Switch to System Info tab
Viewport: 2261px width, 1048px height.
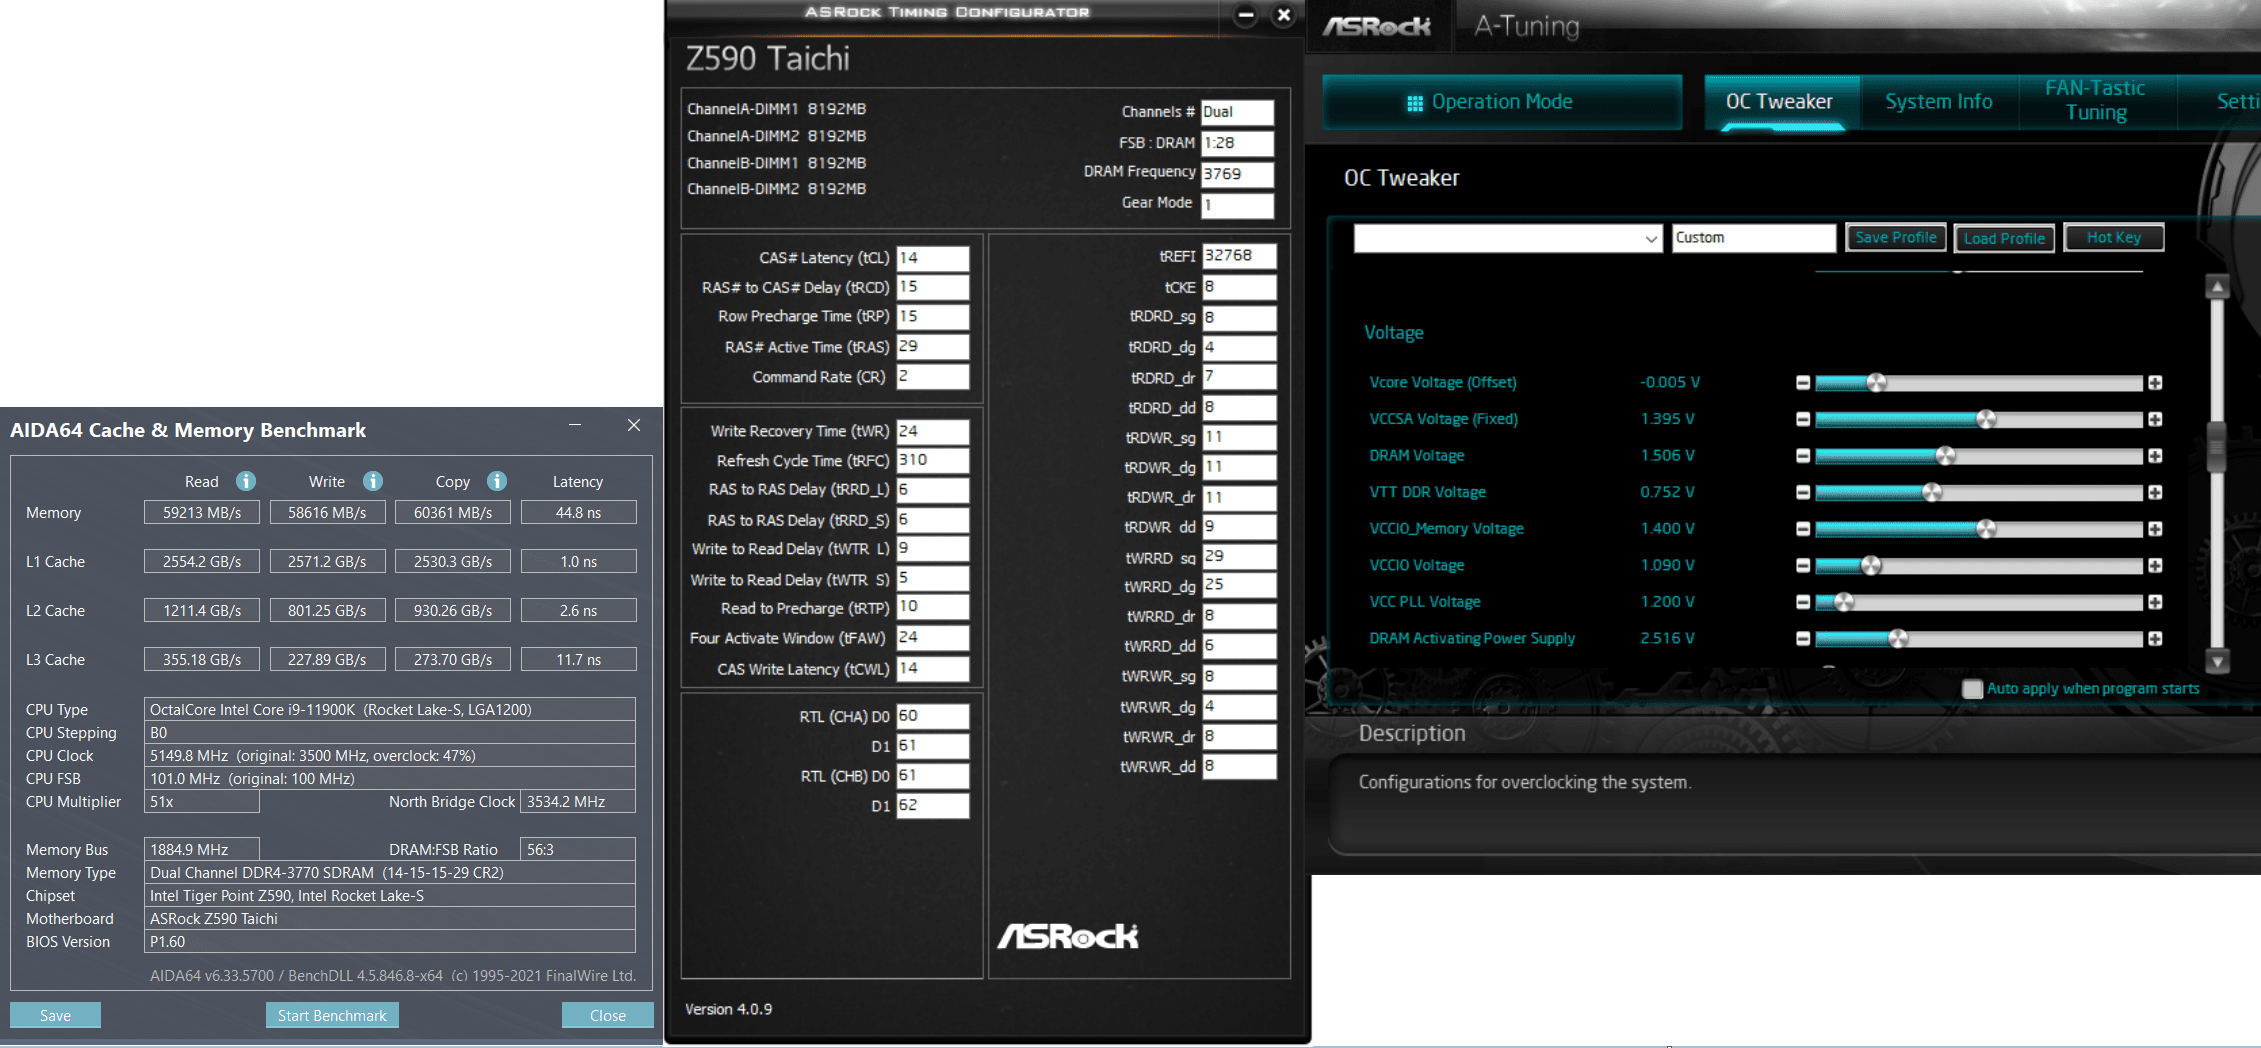tap(1939, 102)
